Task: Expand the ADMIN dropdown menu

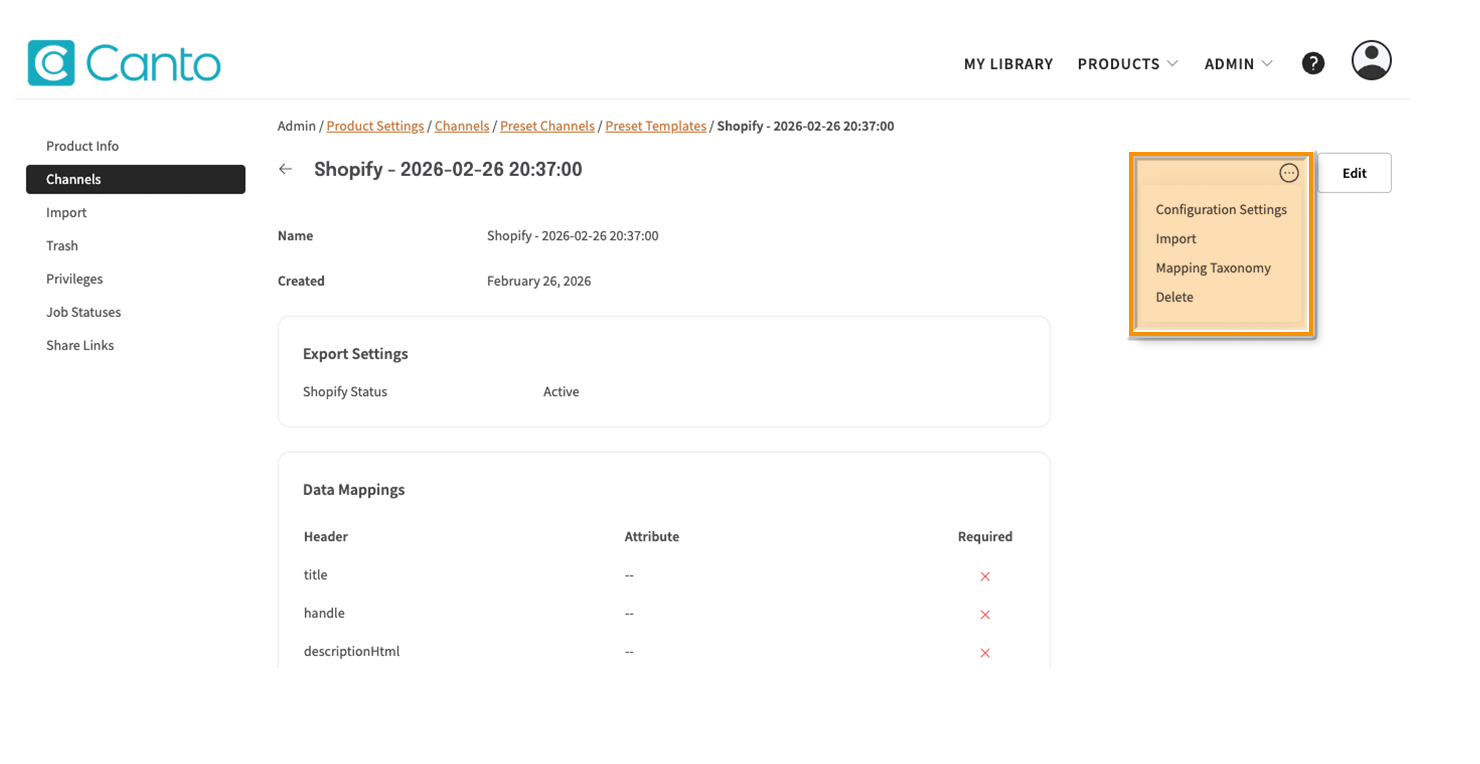Action: click(x=1239, y=64)
